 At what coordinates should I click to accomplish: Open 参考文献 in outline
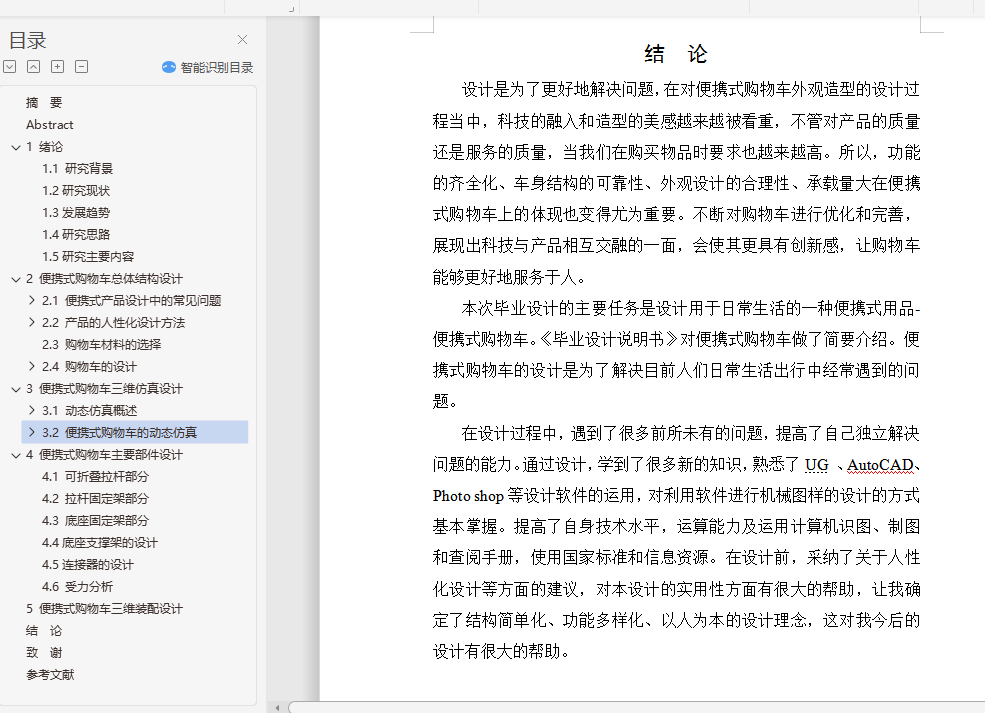tap(50, 674)
